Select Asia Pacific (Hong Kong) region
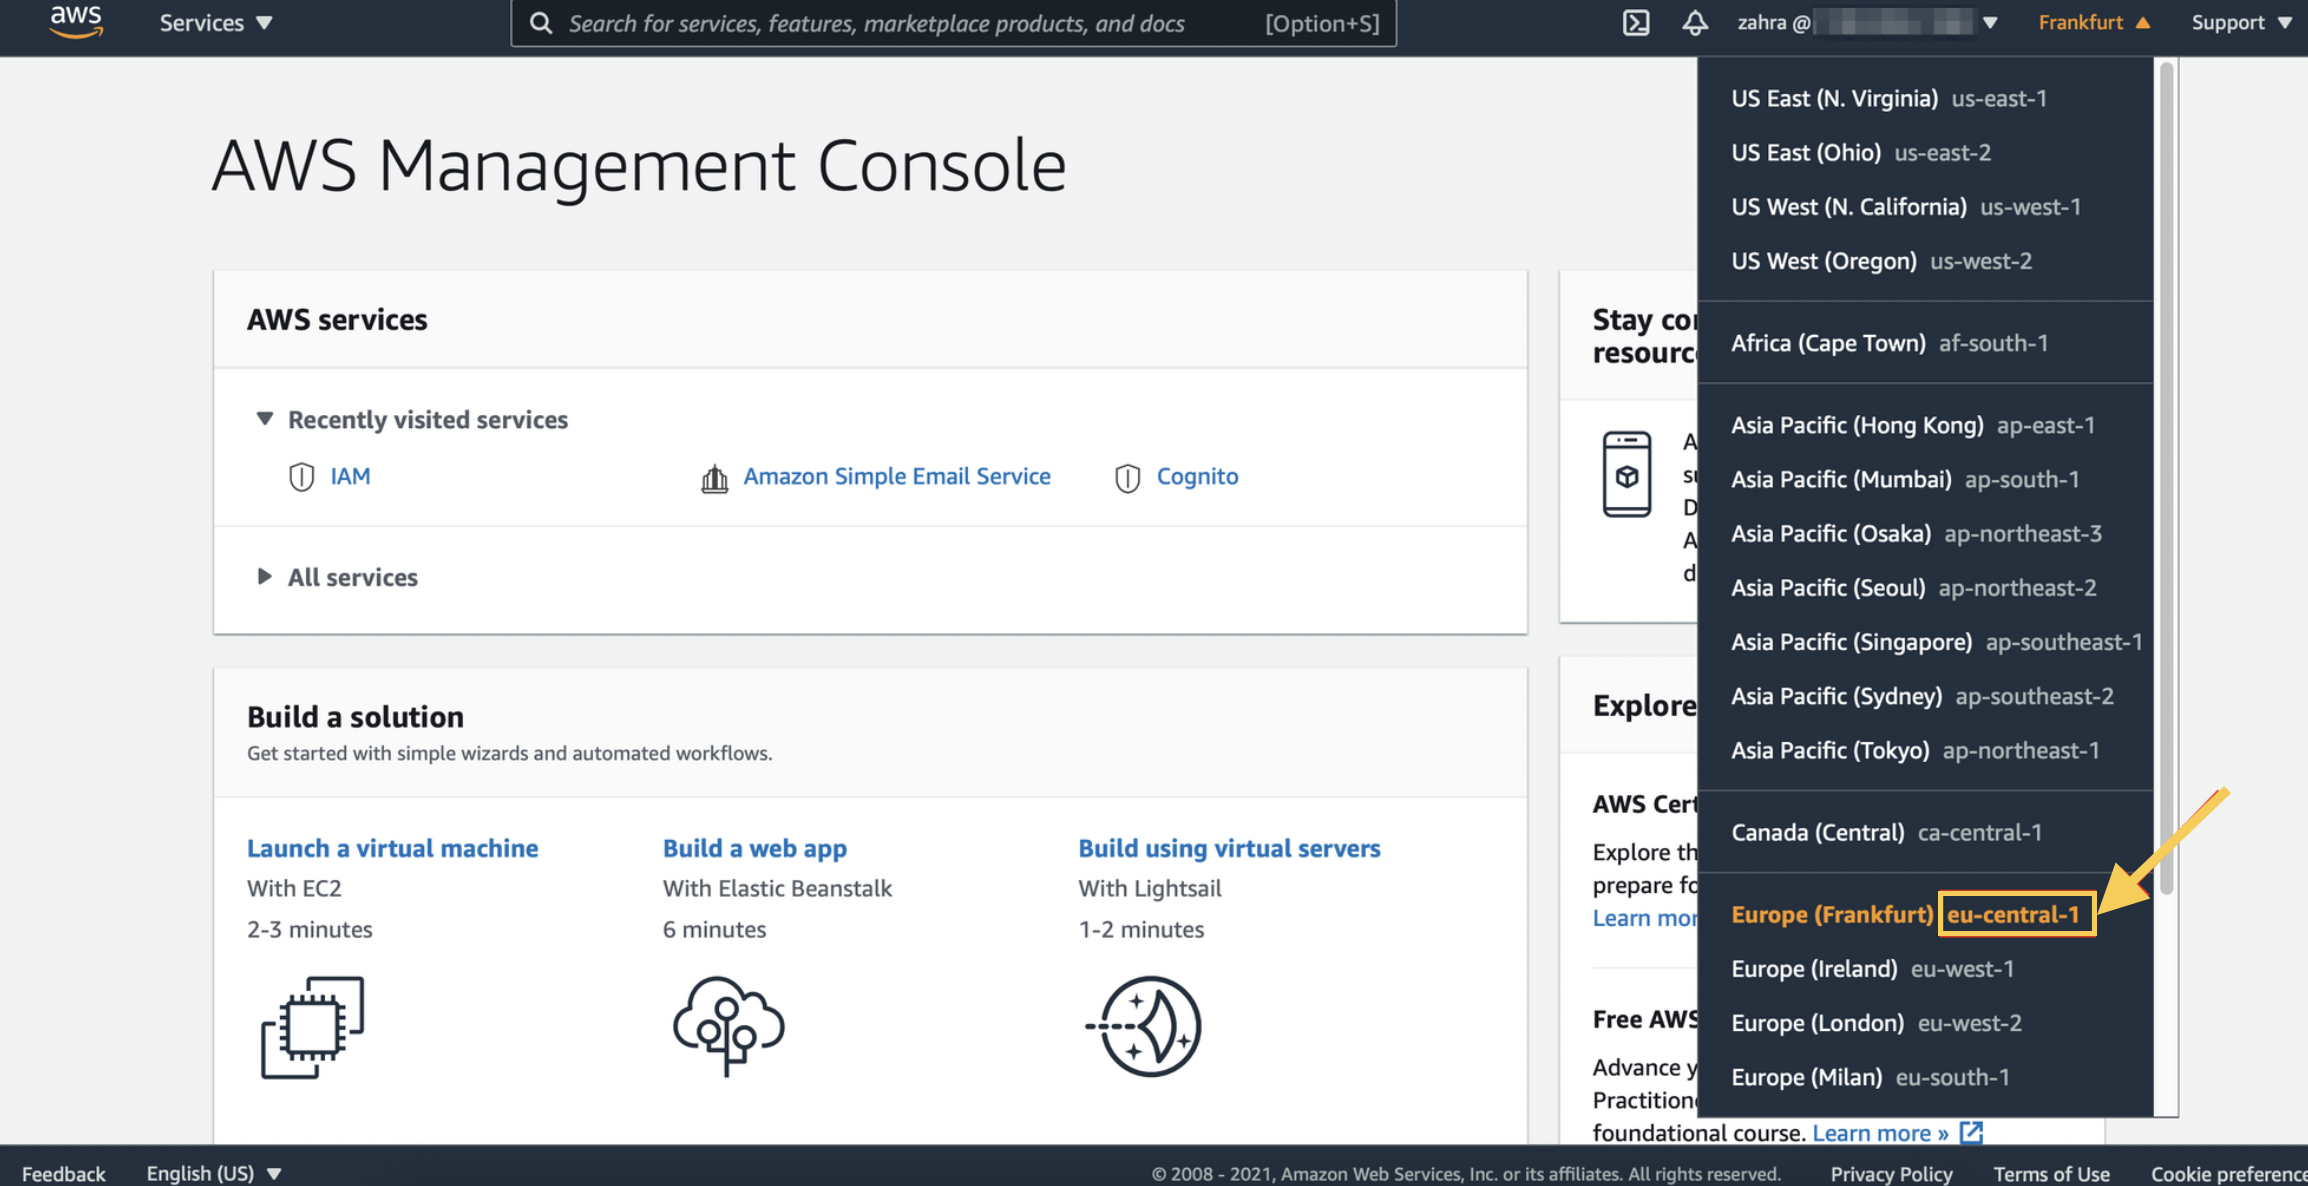Image resolution: width=2308 pixels, height=1186 pixels. coord(1925,424)
